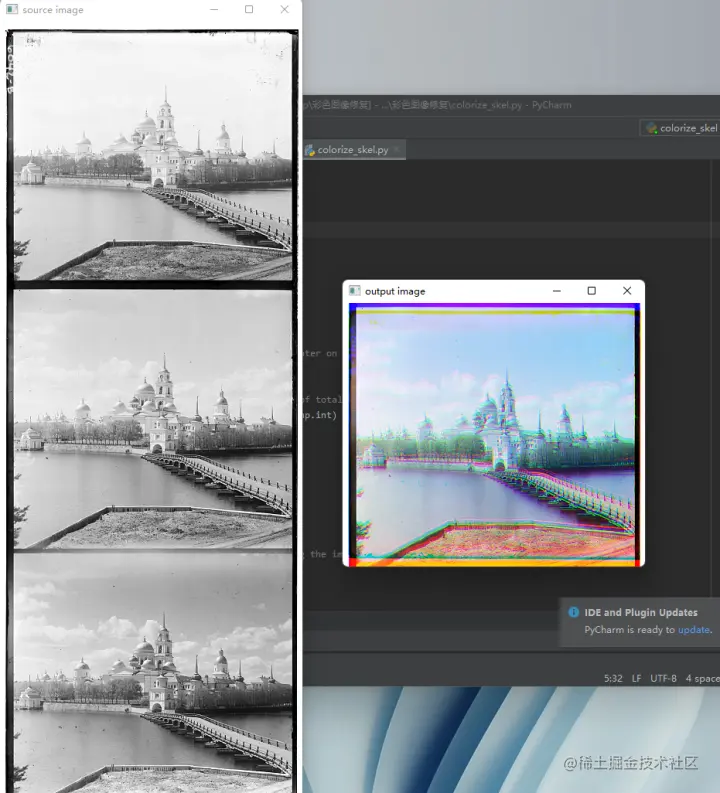Minimize the source image window

tap(214, 10)
